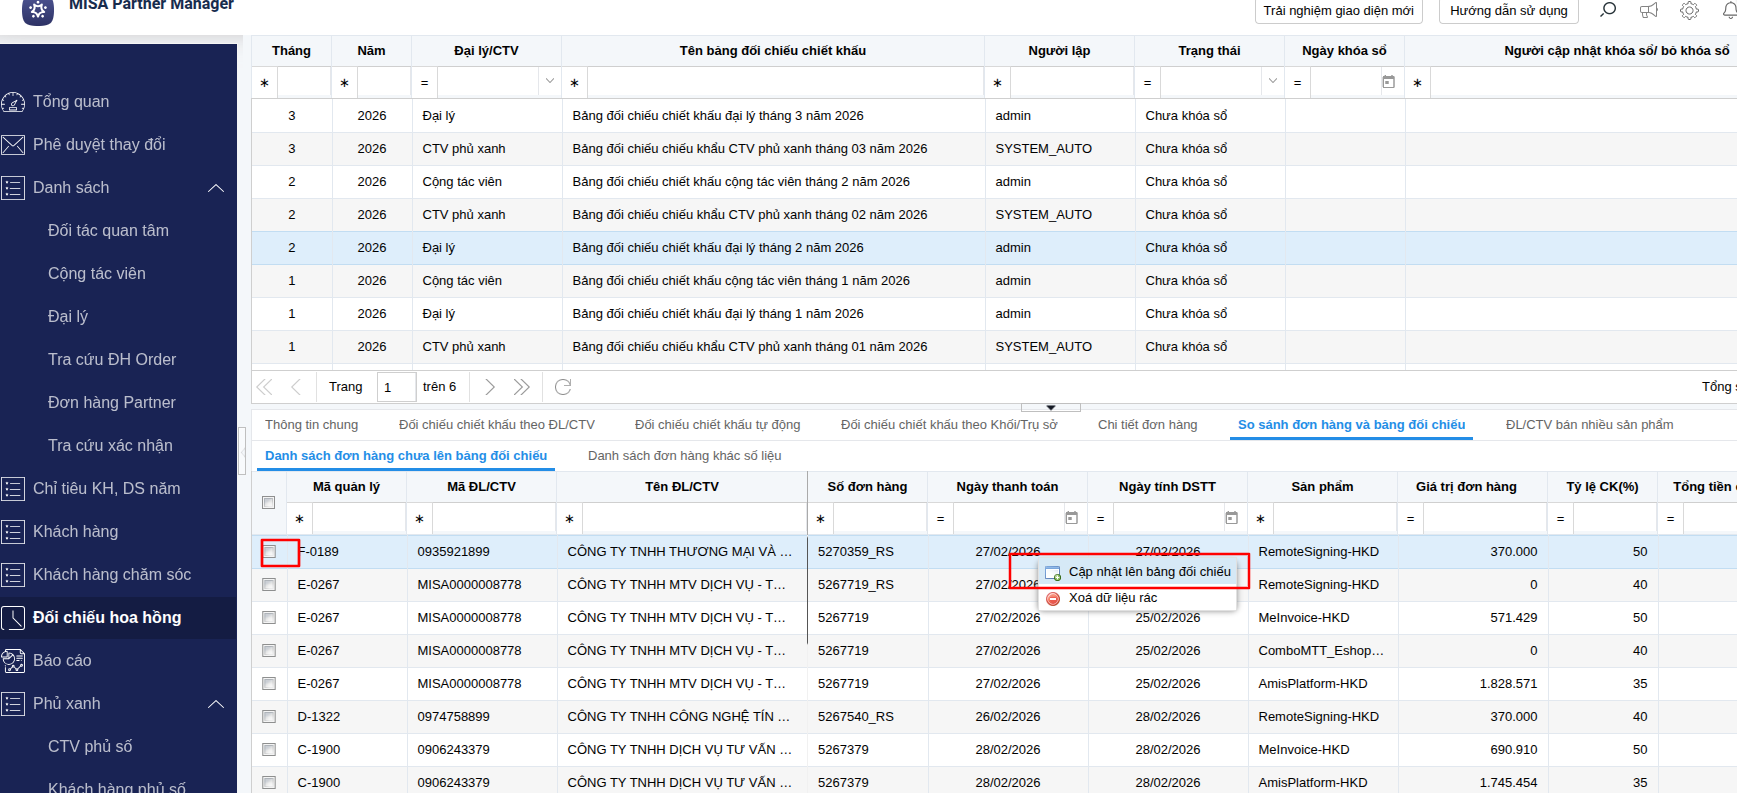The height and width of the screenshot is (793, 1737).
Task: Jump to last page double-arrow icon
Action: [522, 387]
